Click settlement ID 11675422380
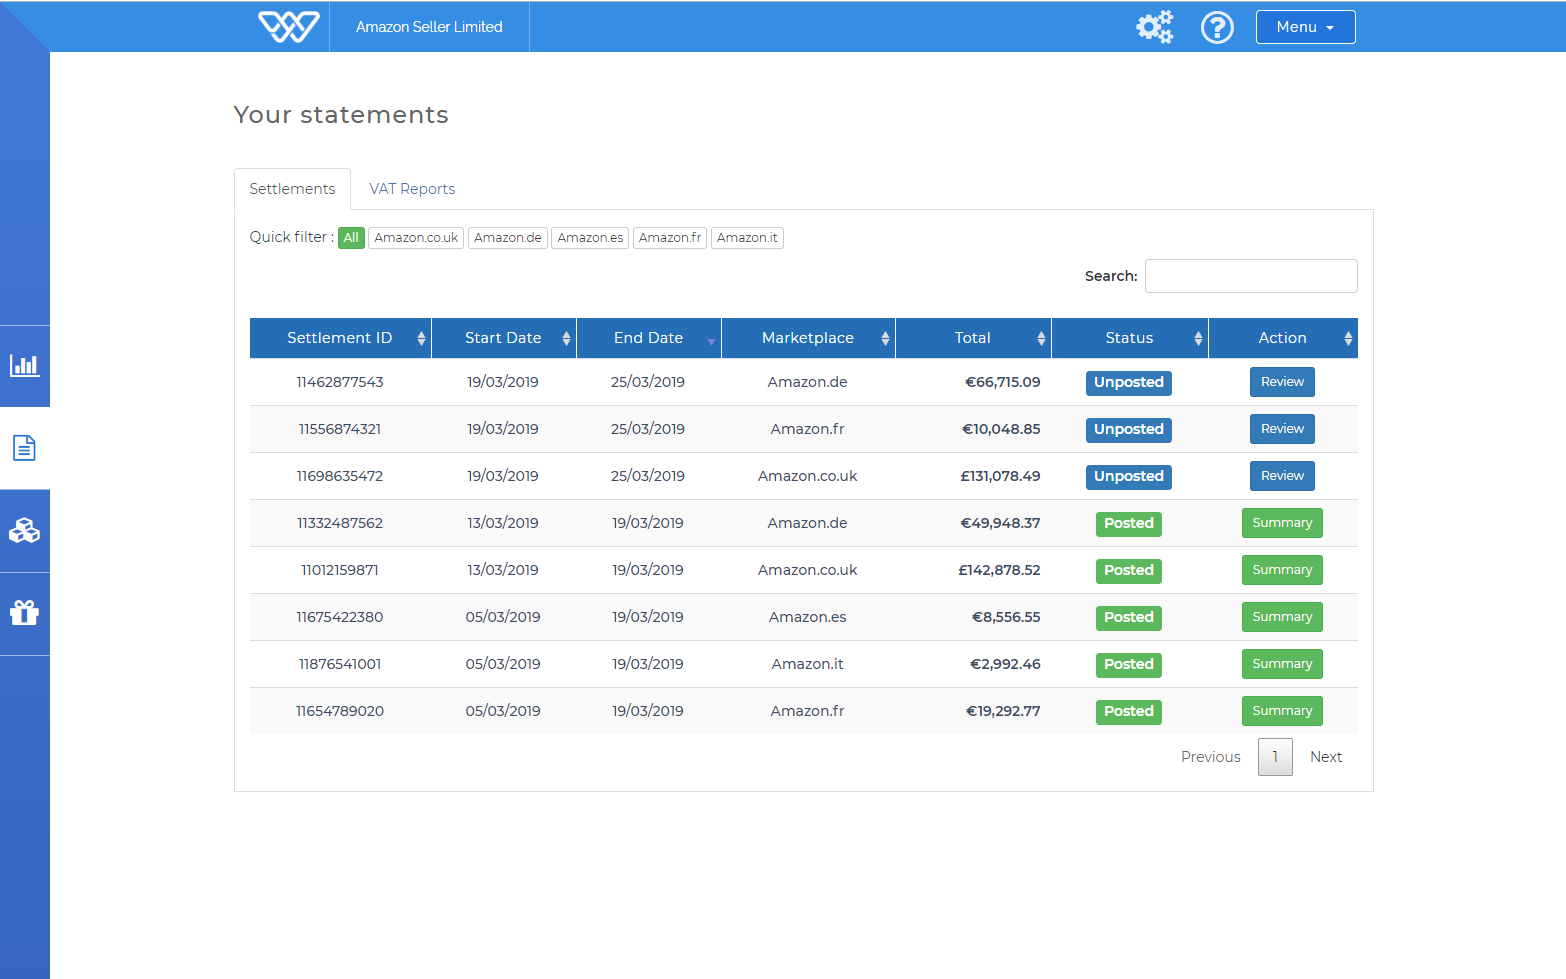The width and height of the screenshot is (1566, 979). (x=340, y=617)
